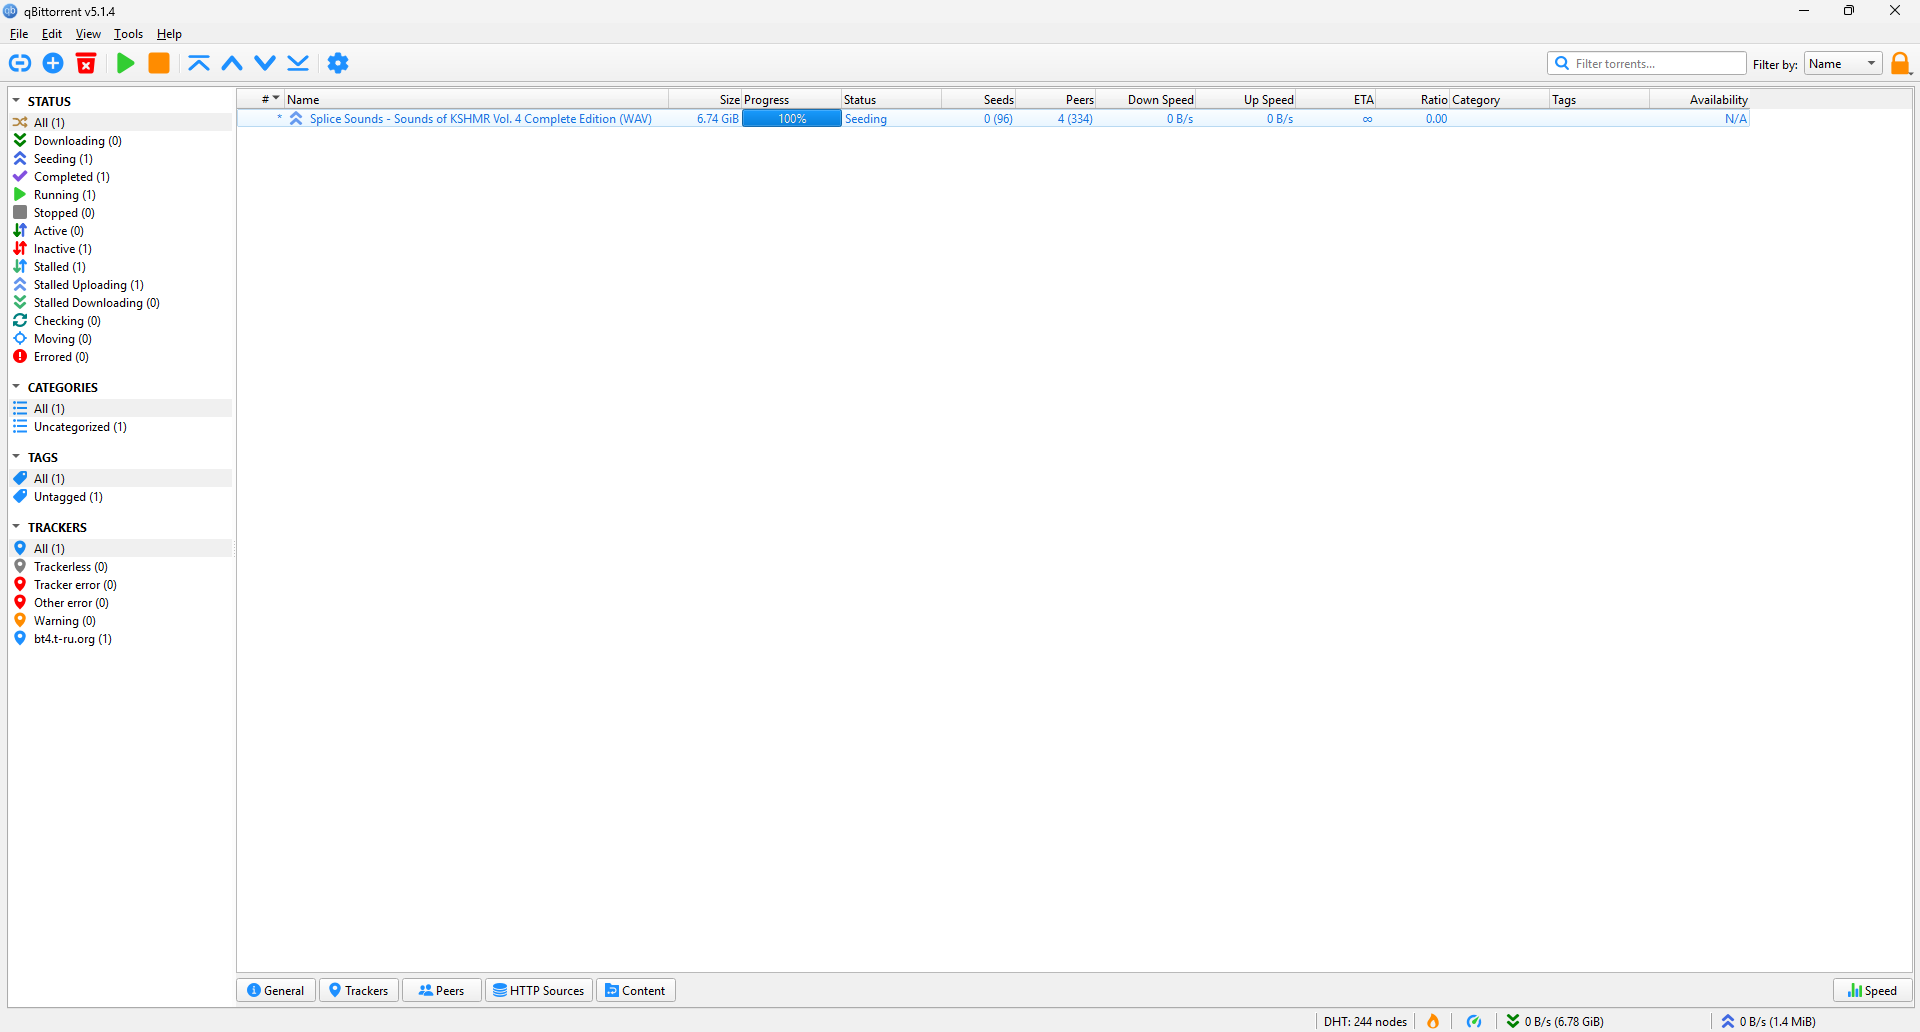Screen dimensions: 1920x1032
Task: Click the red Remove torrent trash icon
Action: (86, 63)
